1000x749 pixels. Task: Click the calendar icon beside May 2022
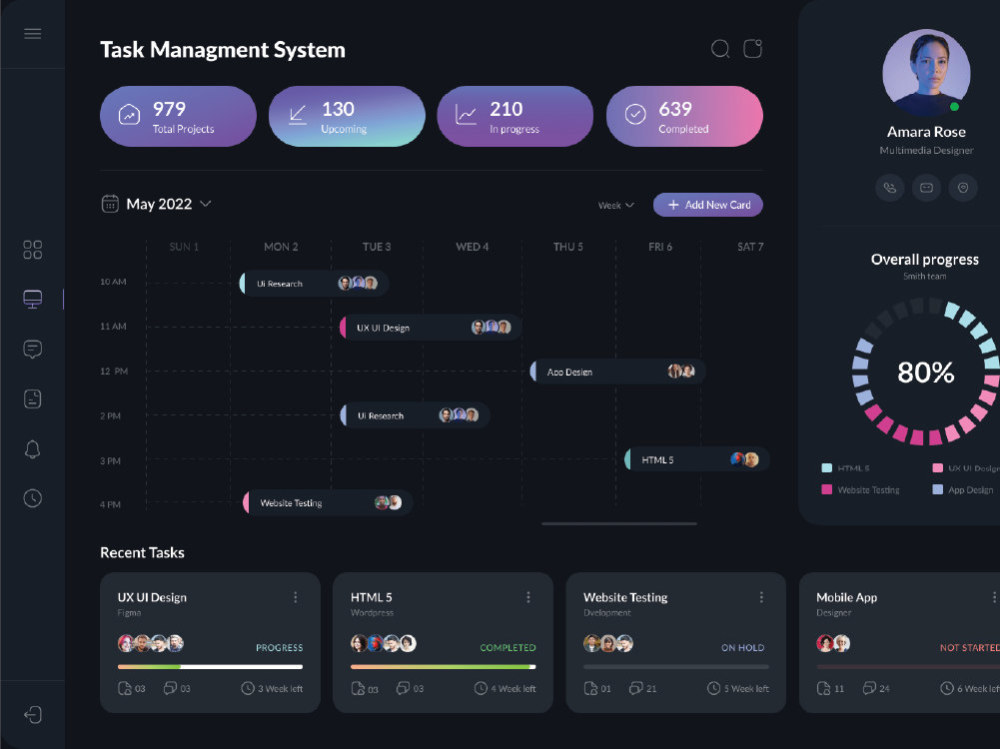pos(110,204)
